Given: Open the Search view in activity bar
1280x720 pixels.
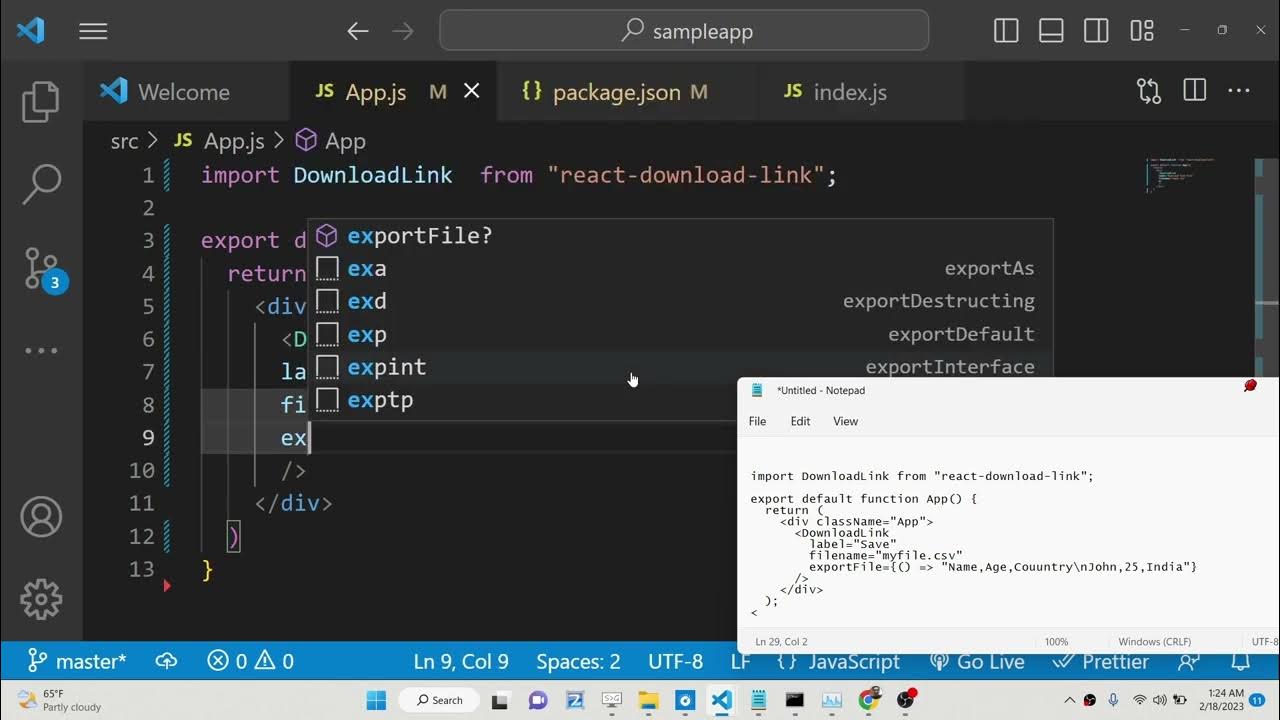Looking at the screenshot, I should pyautogui.click(x=41, y=185).
